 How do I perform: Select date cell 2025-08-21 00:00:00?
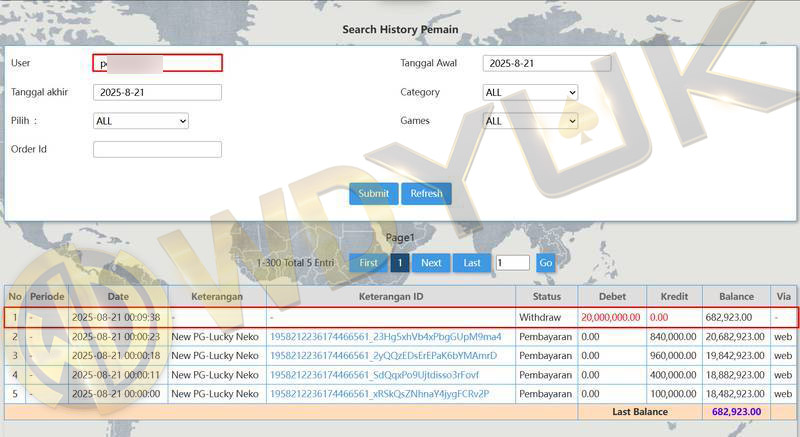[116, 394]
